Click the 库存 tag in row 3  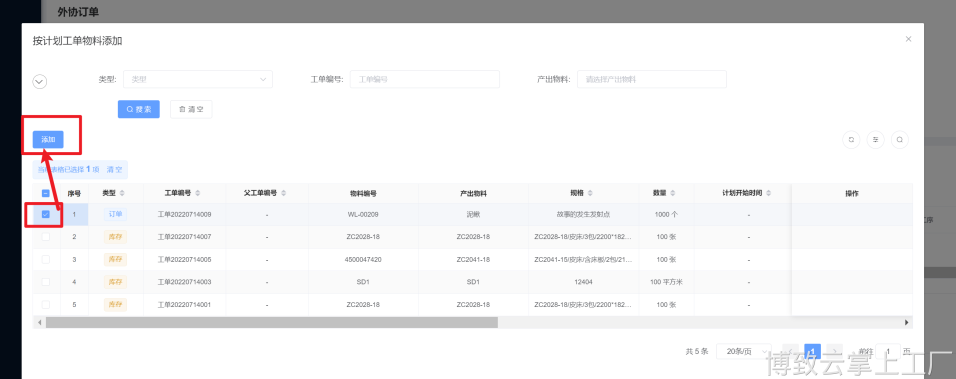click(115, 260)
